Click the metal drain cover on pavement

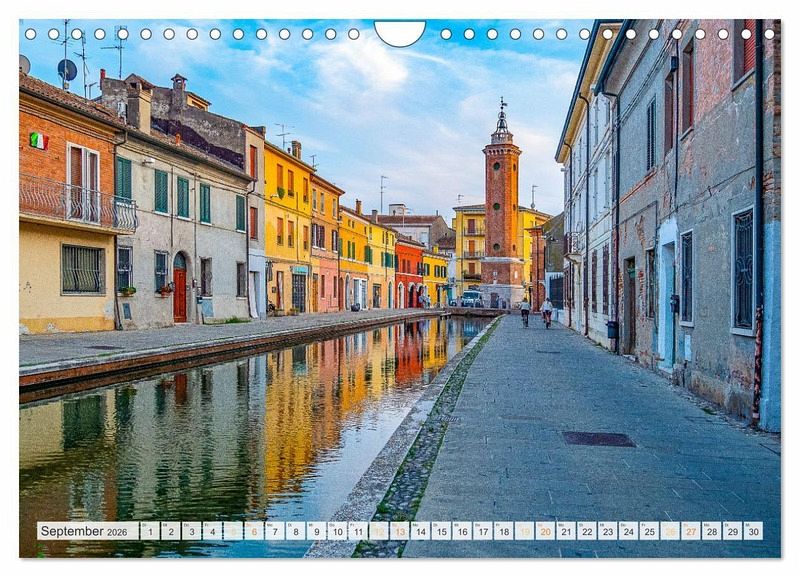[597, 438]
